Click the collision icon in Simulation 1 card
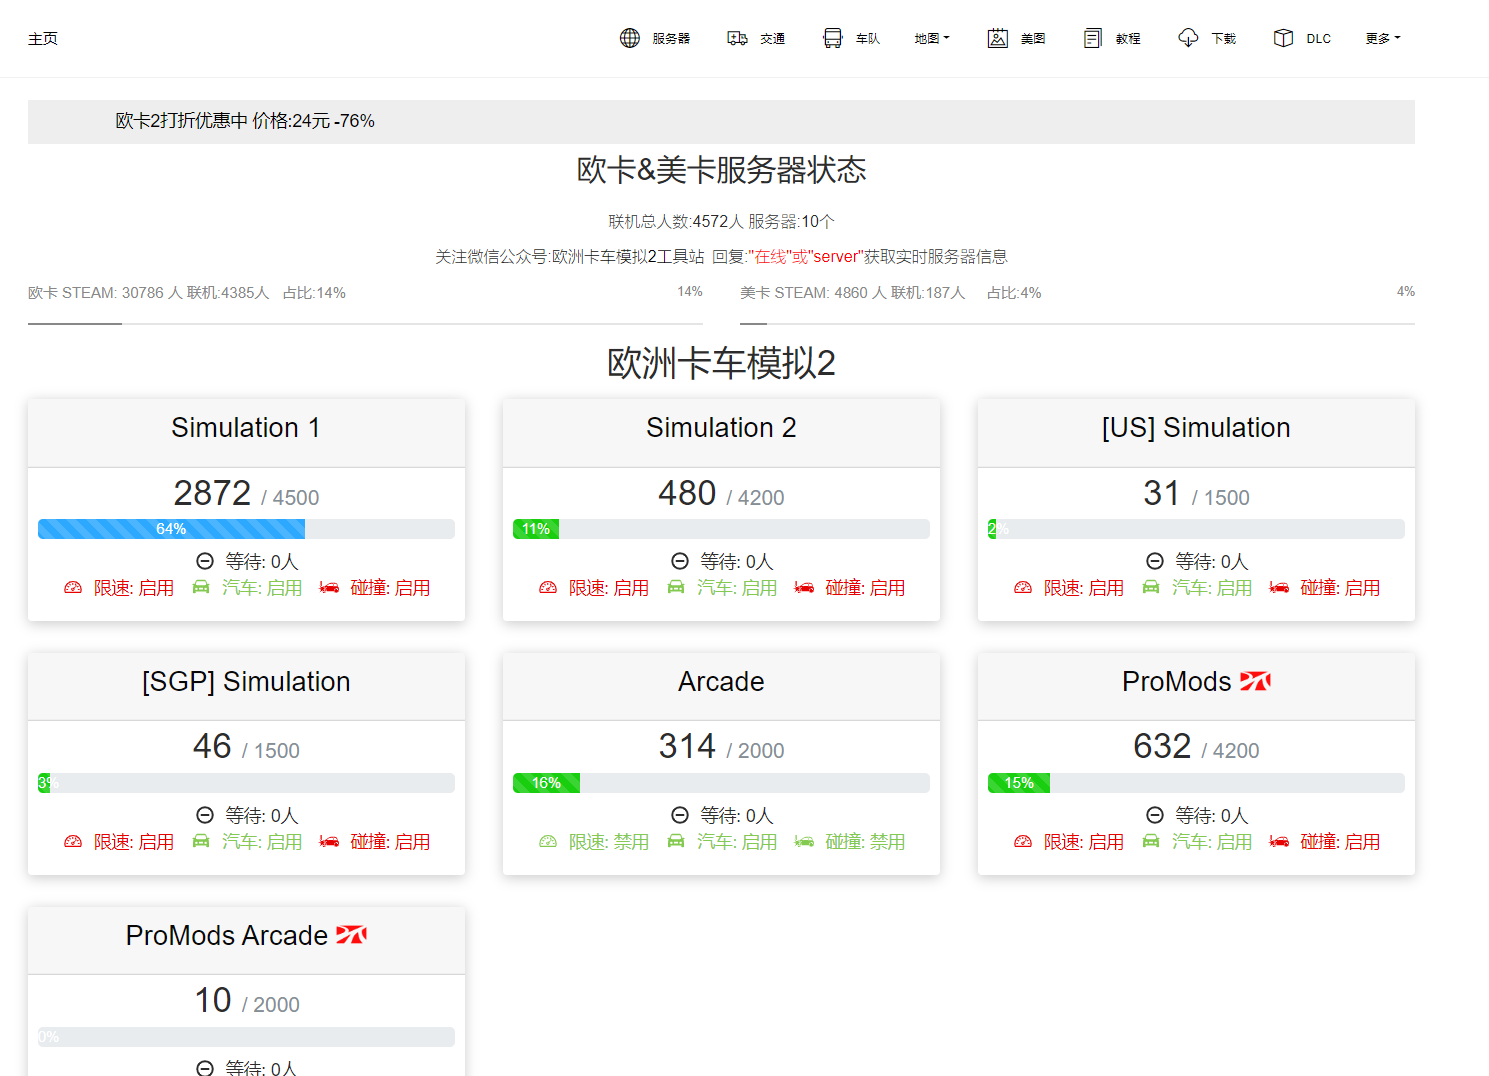 click(x=329, y=587)
